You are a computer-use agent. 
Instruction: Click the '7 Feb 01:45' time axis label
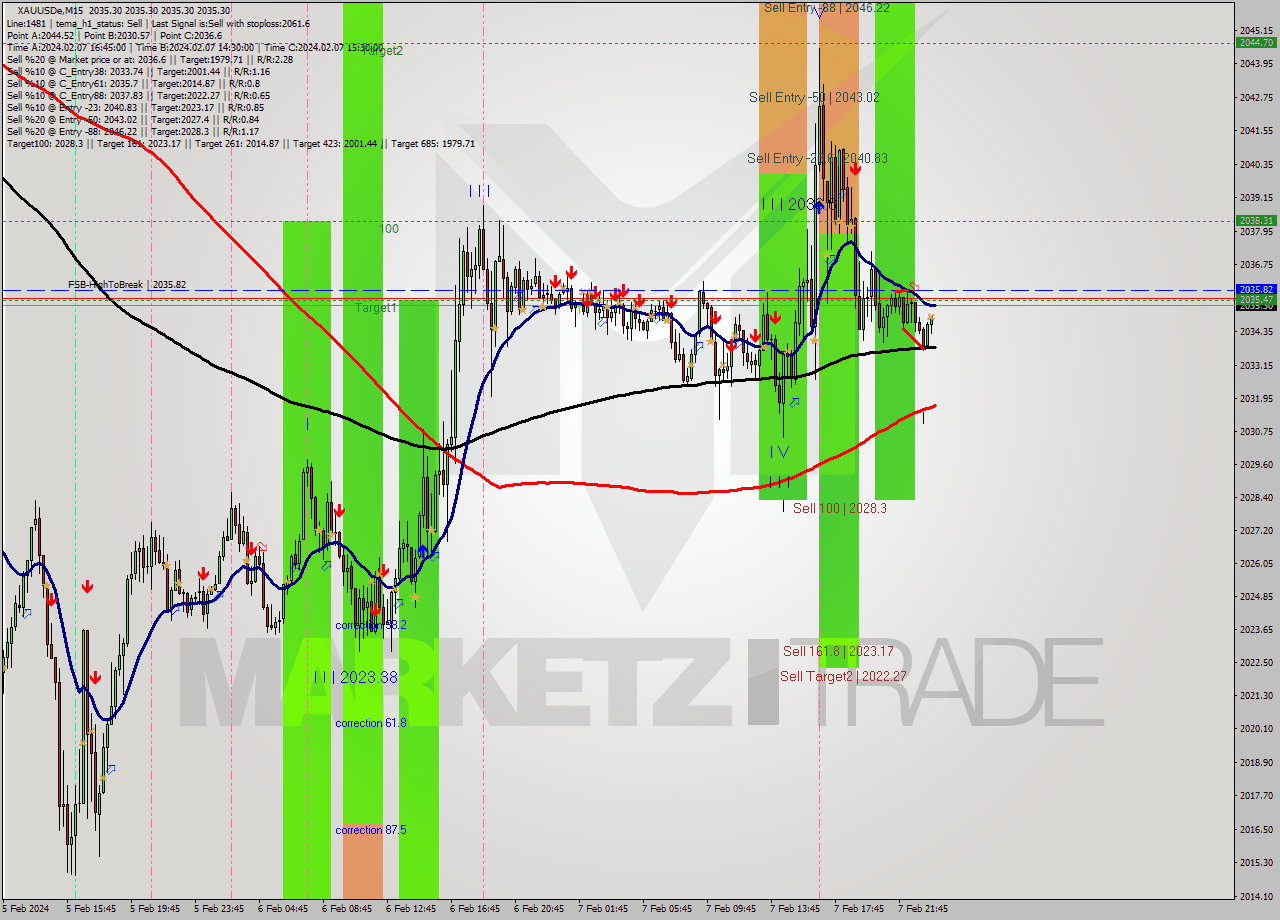tap(603, 909)
